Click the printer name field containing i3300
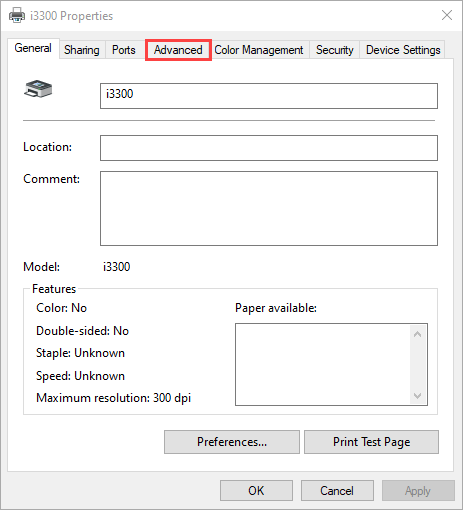This screenshot has height=510, width=463. tap(269, 96)
